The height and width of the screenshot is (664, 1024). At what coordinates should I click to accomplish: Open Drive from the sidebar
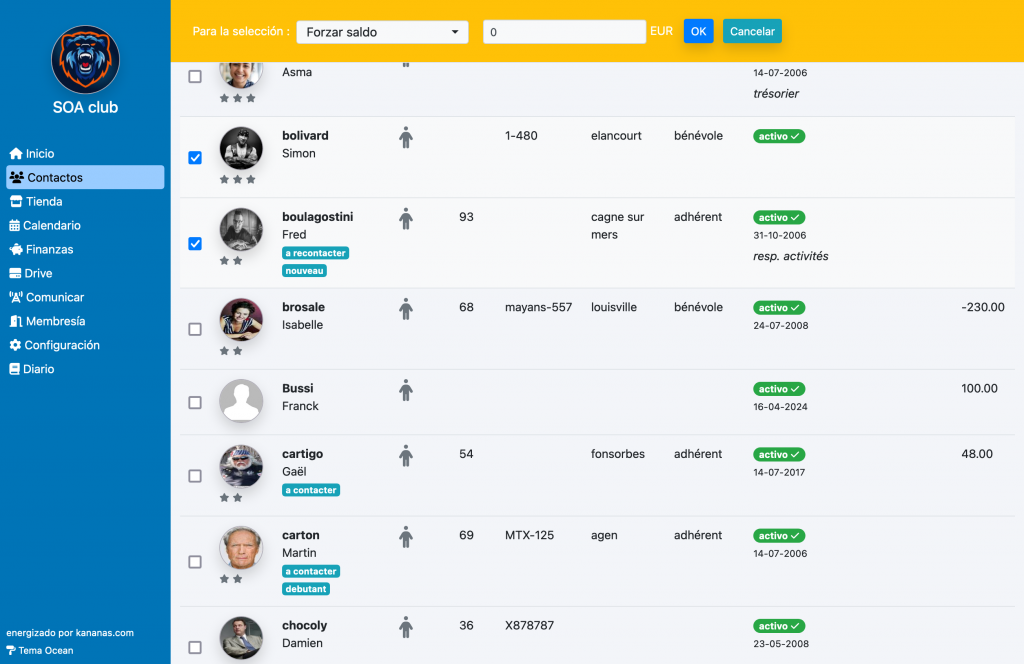pyautogui.click(x=38, y=273)
